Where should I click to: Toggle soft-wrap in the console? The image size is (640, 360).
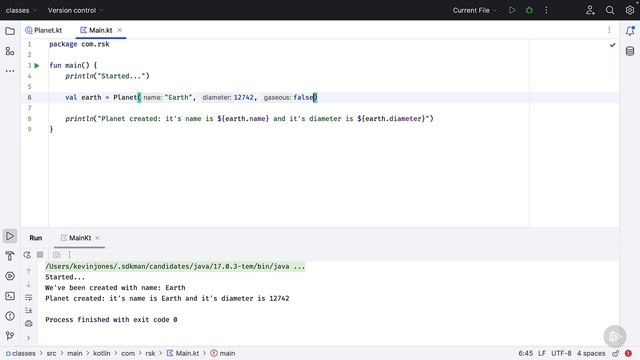click(x=29, y=297)
